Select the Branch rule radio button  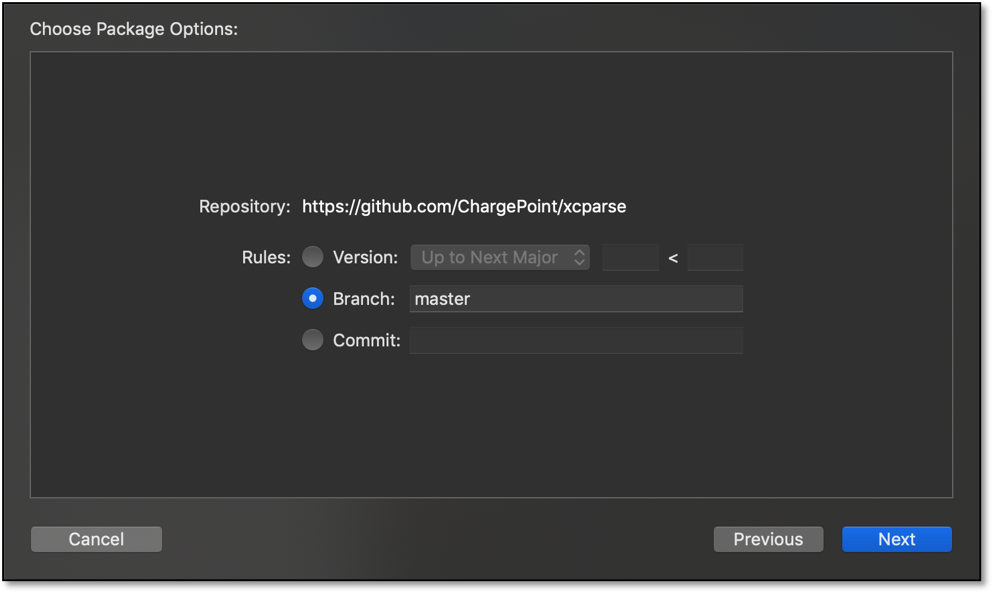[313, 299]
